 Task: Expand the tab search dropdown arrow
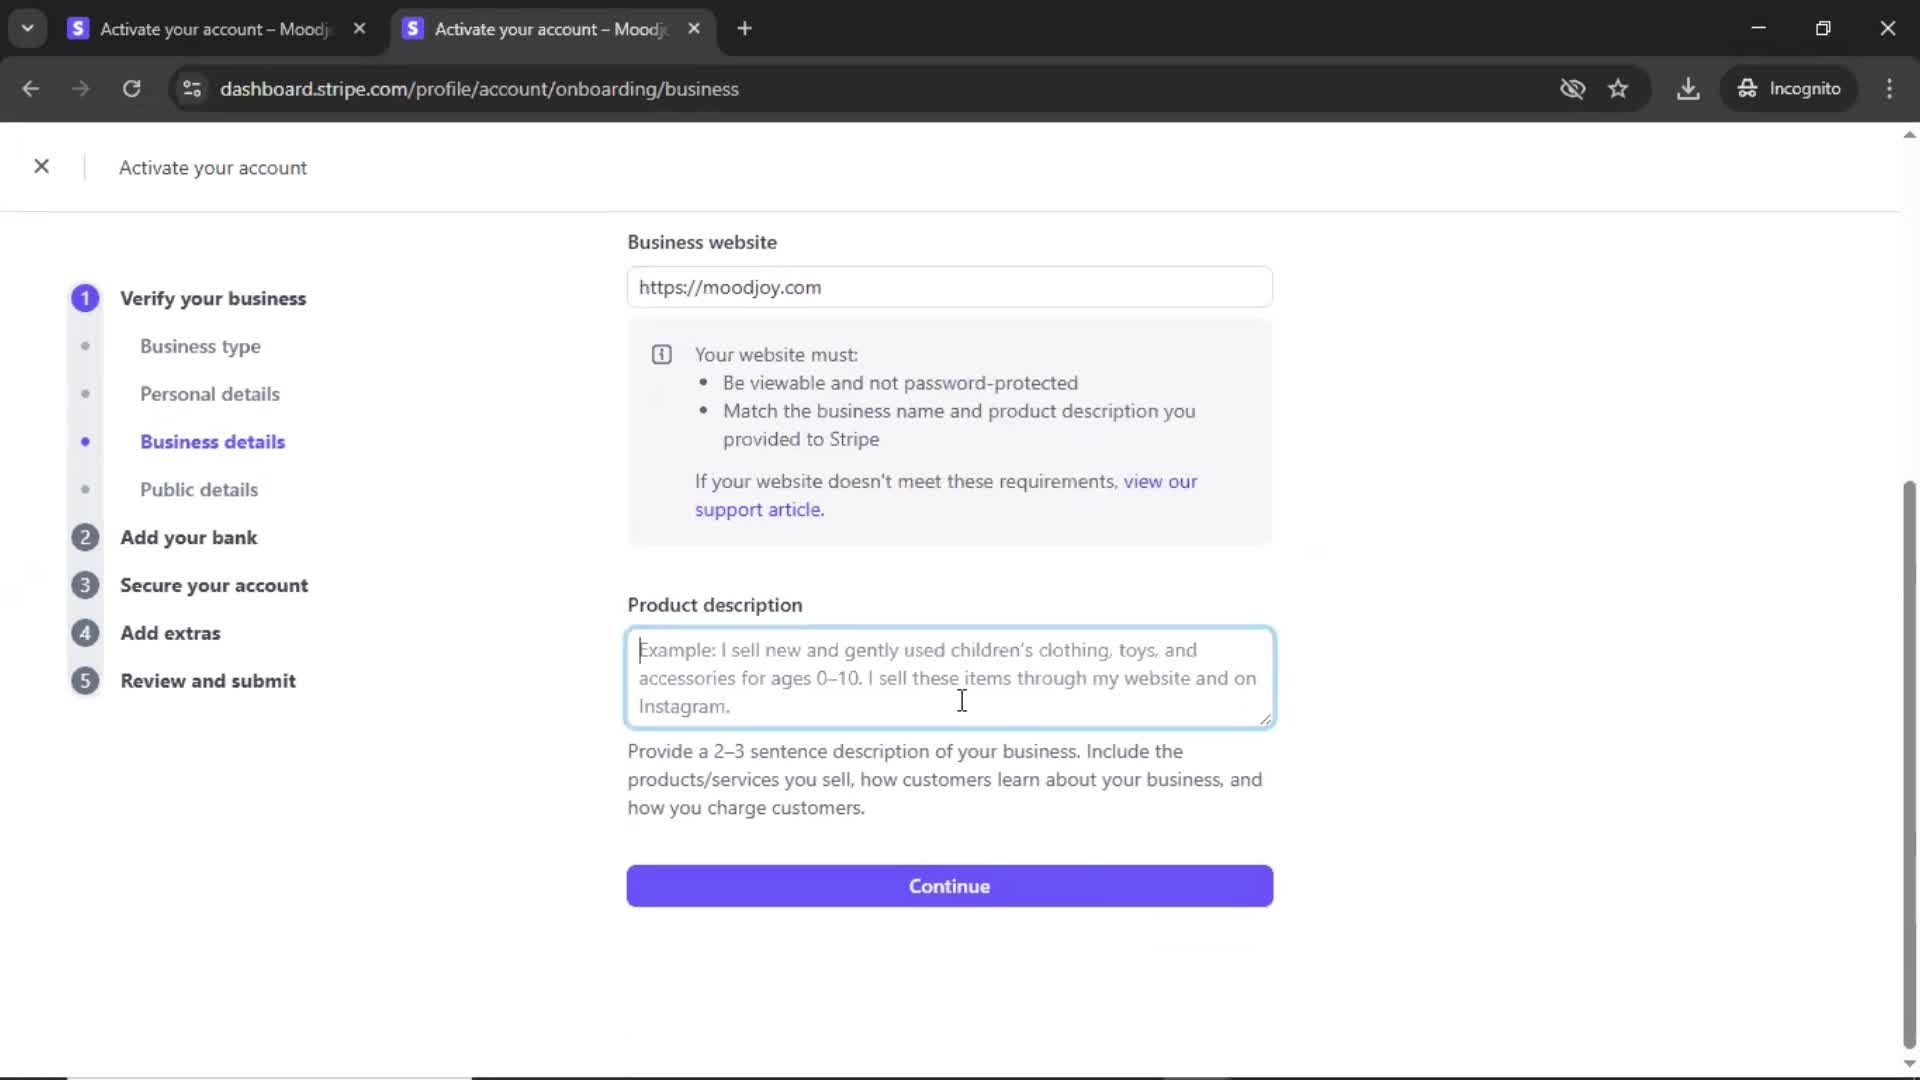[28, 29]
